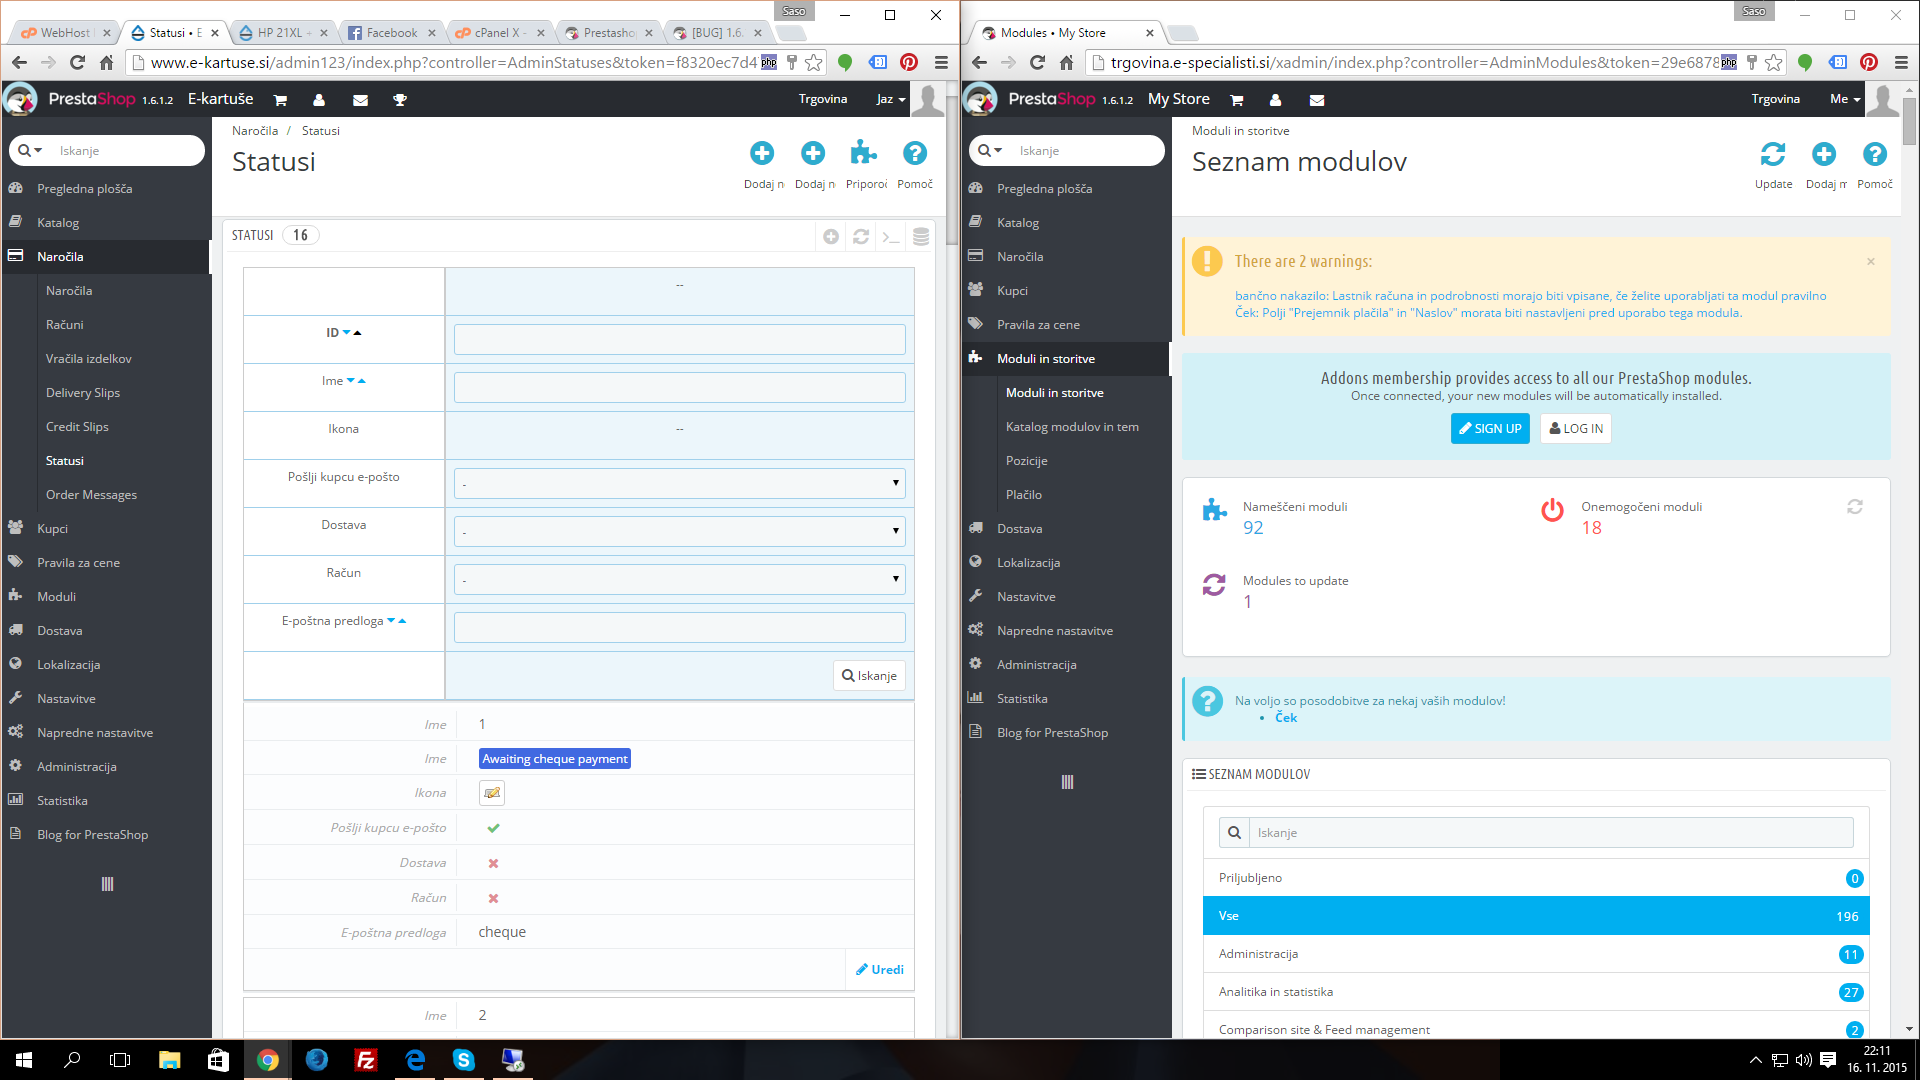Click the Pomoč help icon on Statusi page
This screenshot has width=1920, height=1080.
click(914, 153)
